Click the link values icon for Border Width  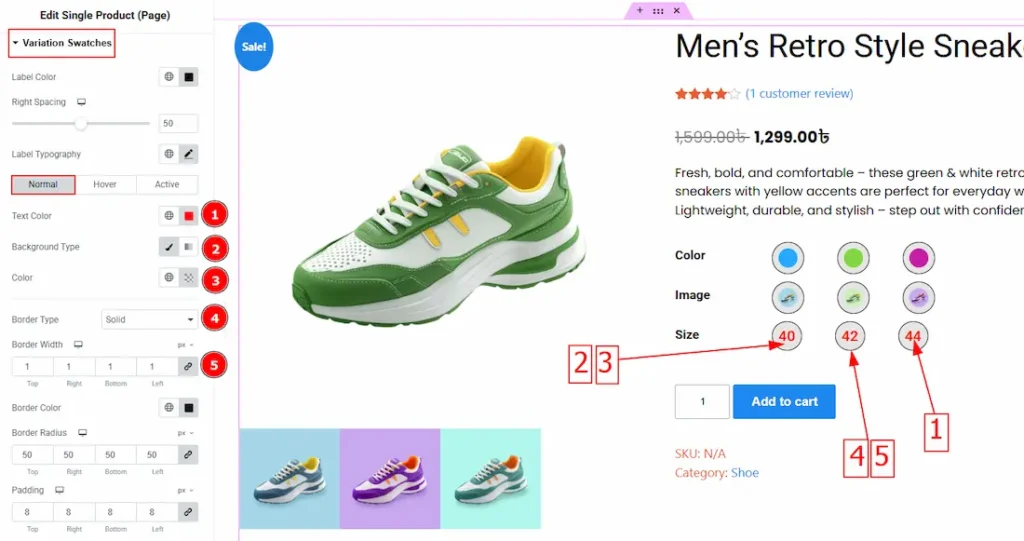click(x=188, y=367)
